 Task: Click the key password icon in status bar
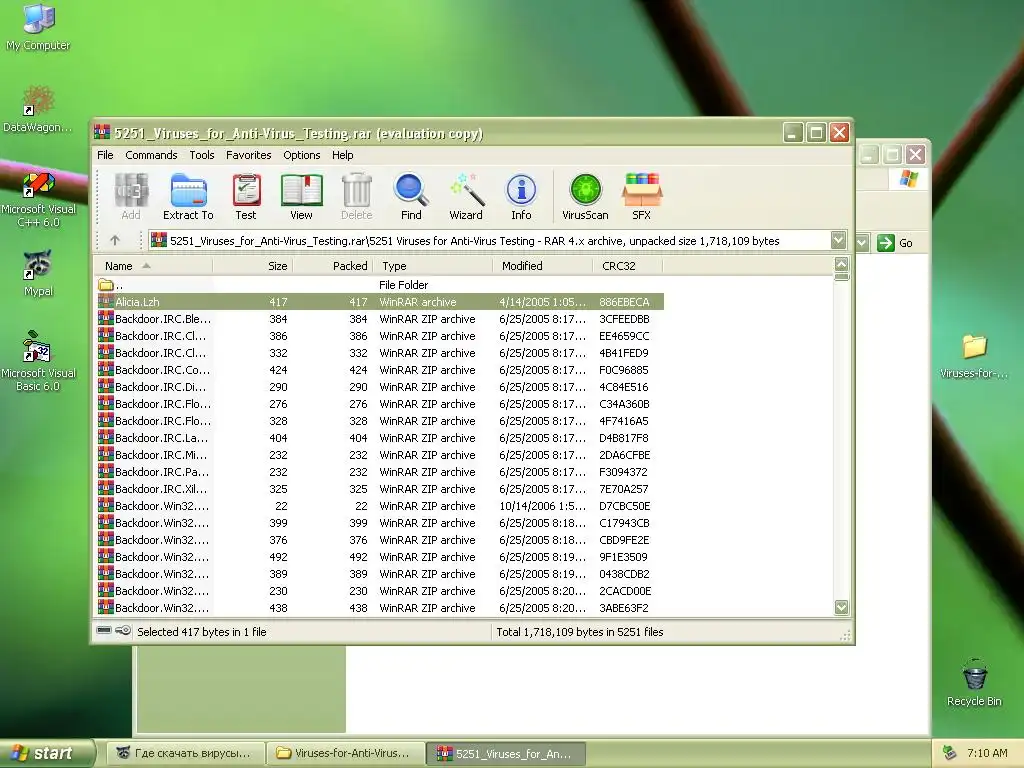(123, 631)
